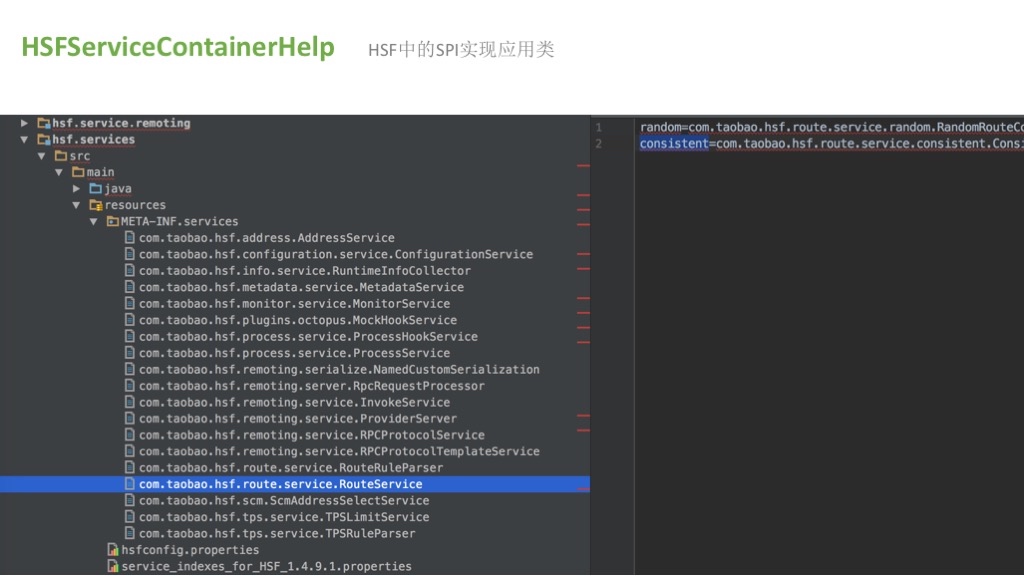Click the src folder icon

[x=61, y=155]
